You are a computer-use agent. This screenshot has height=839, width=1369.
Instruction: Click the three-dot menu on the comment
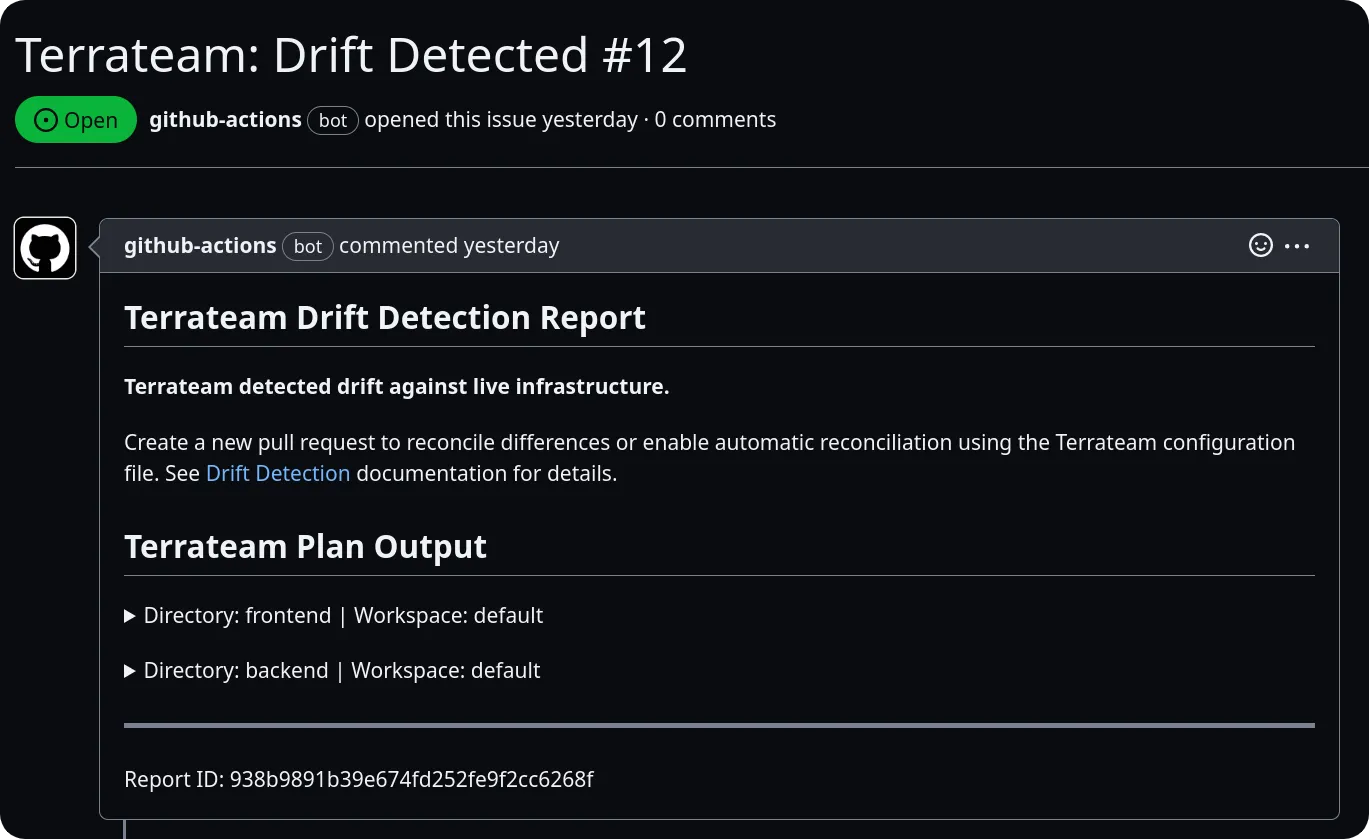click(x=1299, y=245)
